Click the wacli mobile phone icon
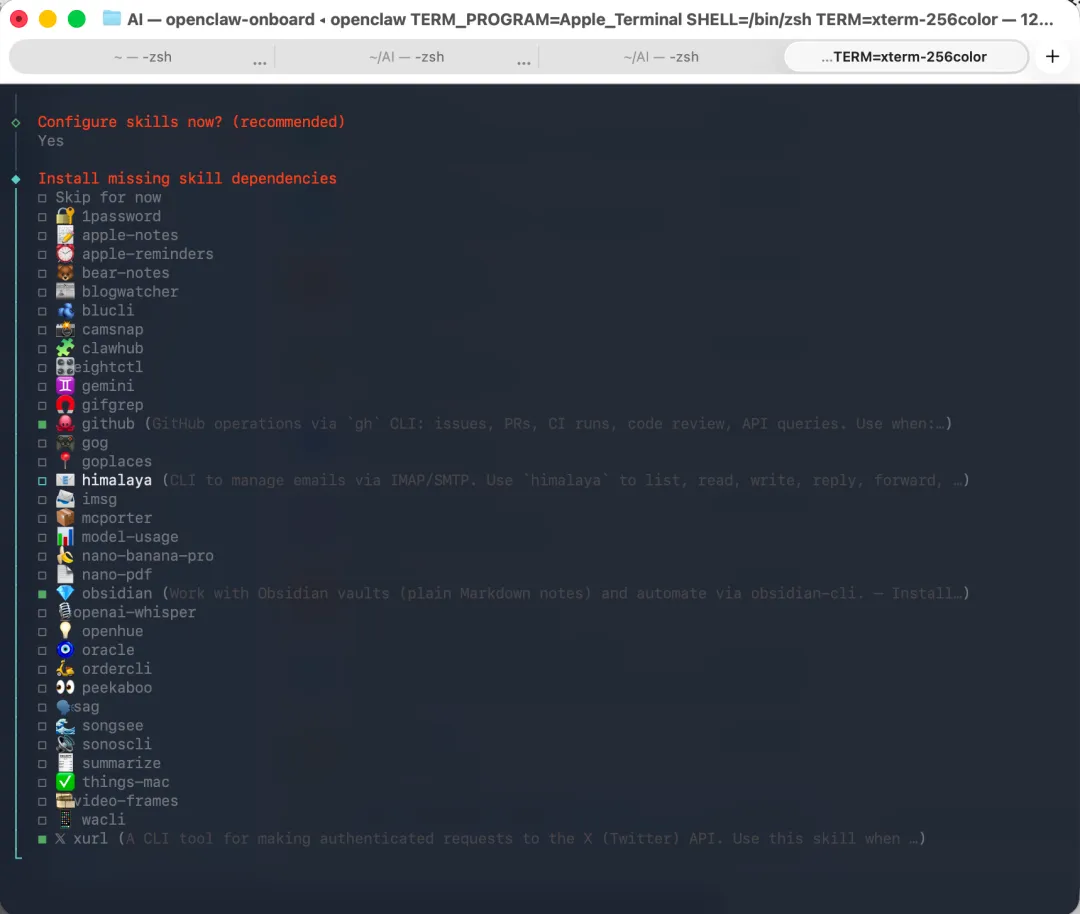1080x914 pixels. click(65, 820)
